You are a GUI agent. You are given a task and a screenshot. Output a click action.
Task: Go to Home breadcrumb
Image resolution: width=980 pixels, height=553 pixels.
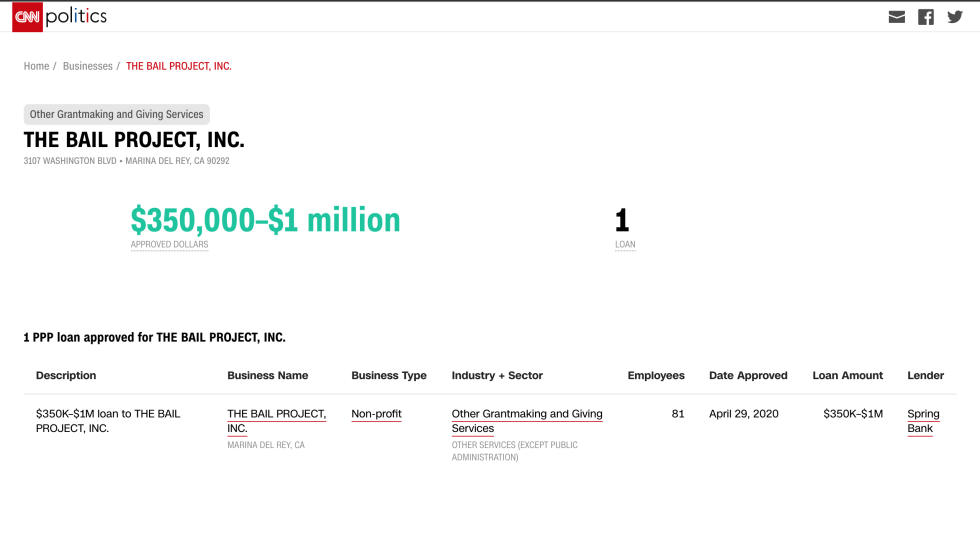(x=36, y=66)
